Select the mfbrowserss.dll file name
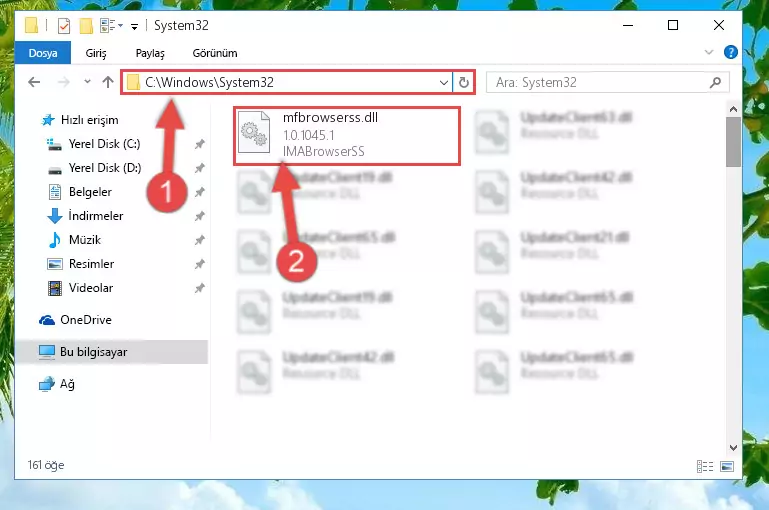 (330, 118)
